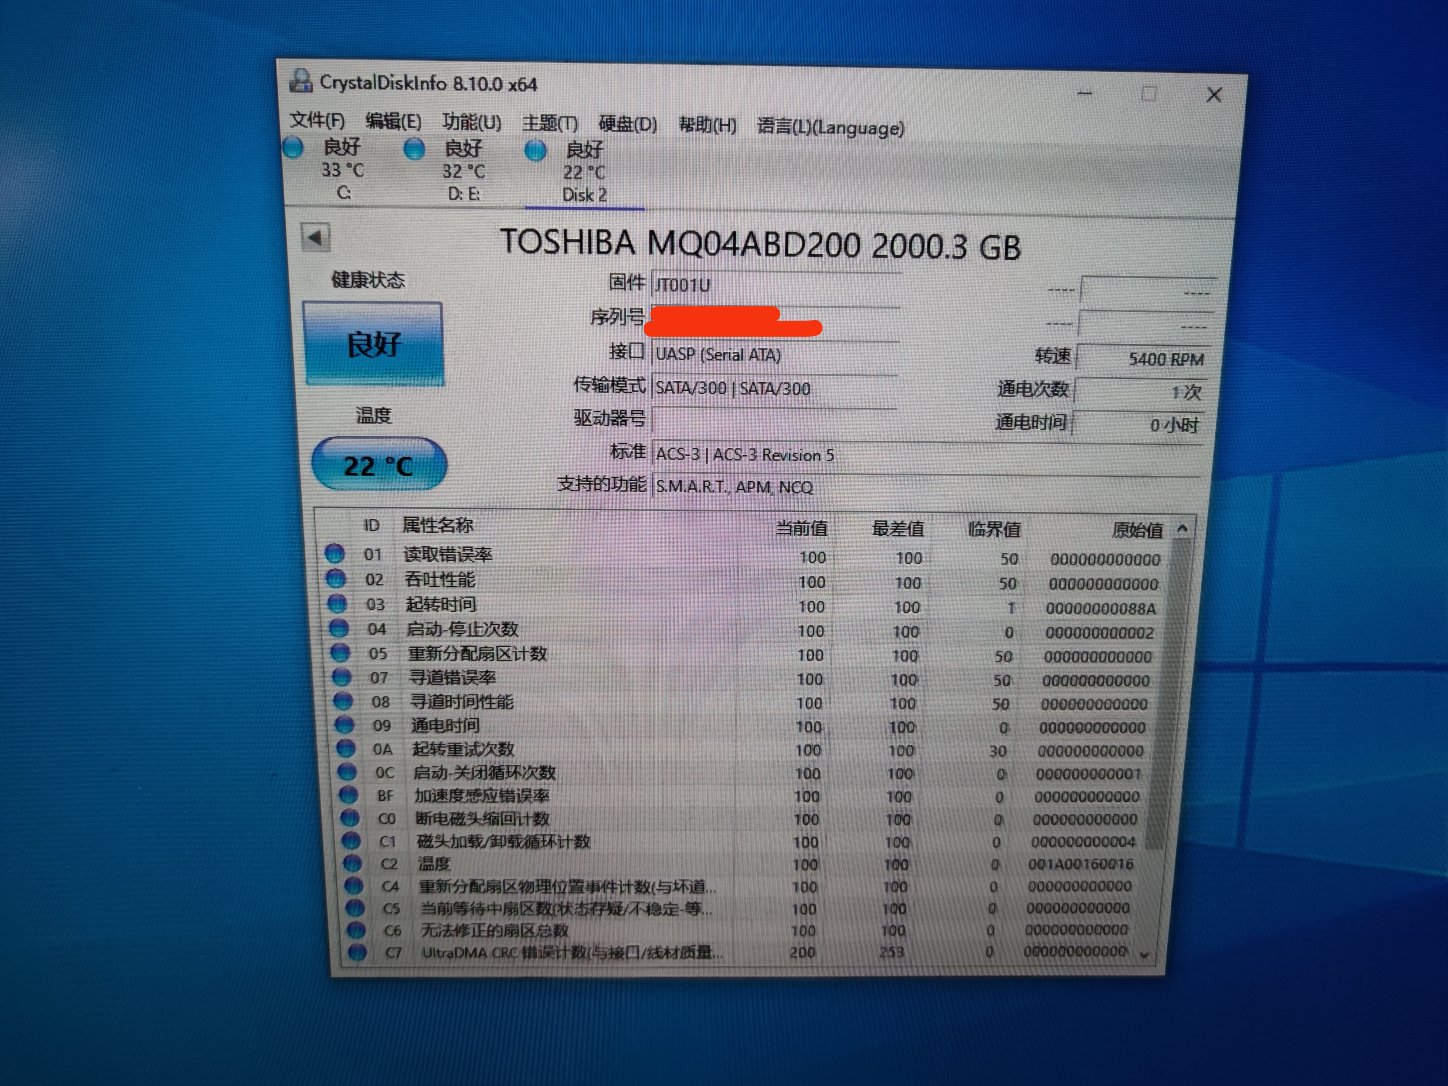This screenshot has height=1086, width=1448.
Task: Click the 接口 field showing UASP (Serial ATA)
Action: [x=775, y=354]
